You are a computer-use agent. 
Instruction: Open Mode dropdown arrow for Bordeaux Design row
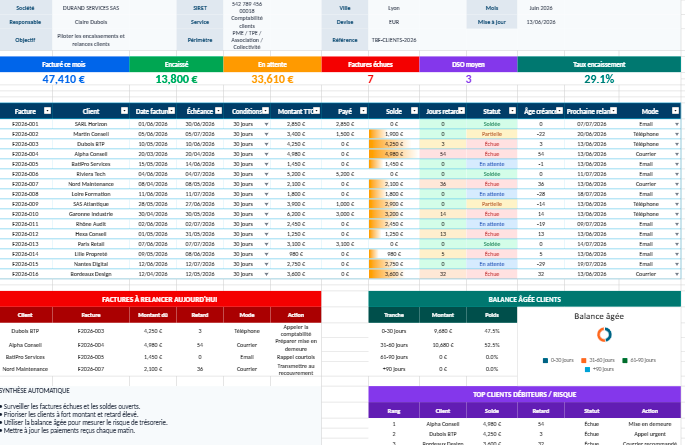[x=677, y=274]
